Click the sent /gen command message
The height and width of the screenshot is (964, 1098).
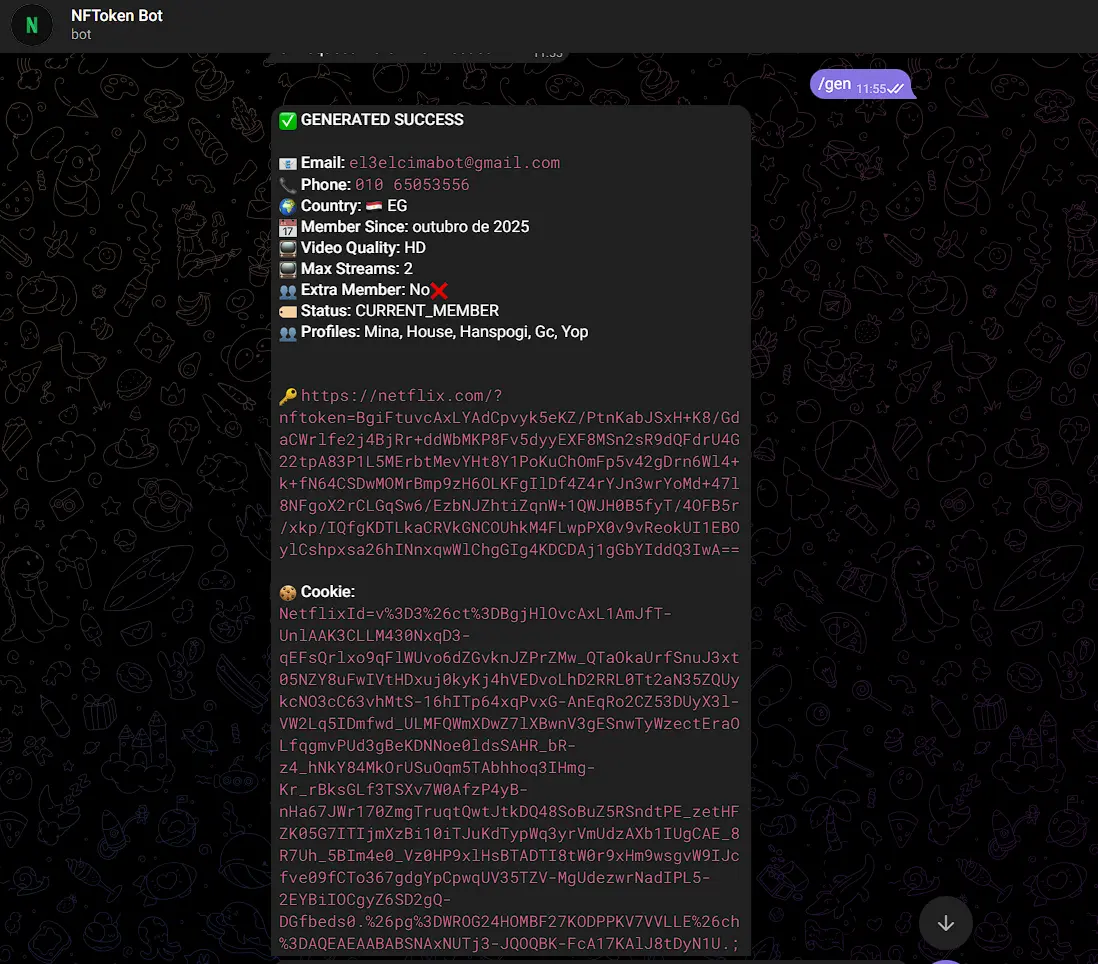(x=861, y=85)
